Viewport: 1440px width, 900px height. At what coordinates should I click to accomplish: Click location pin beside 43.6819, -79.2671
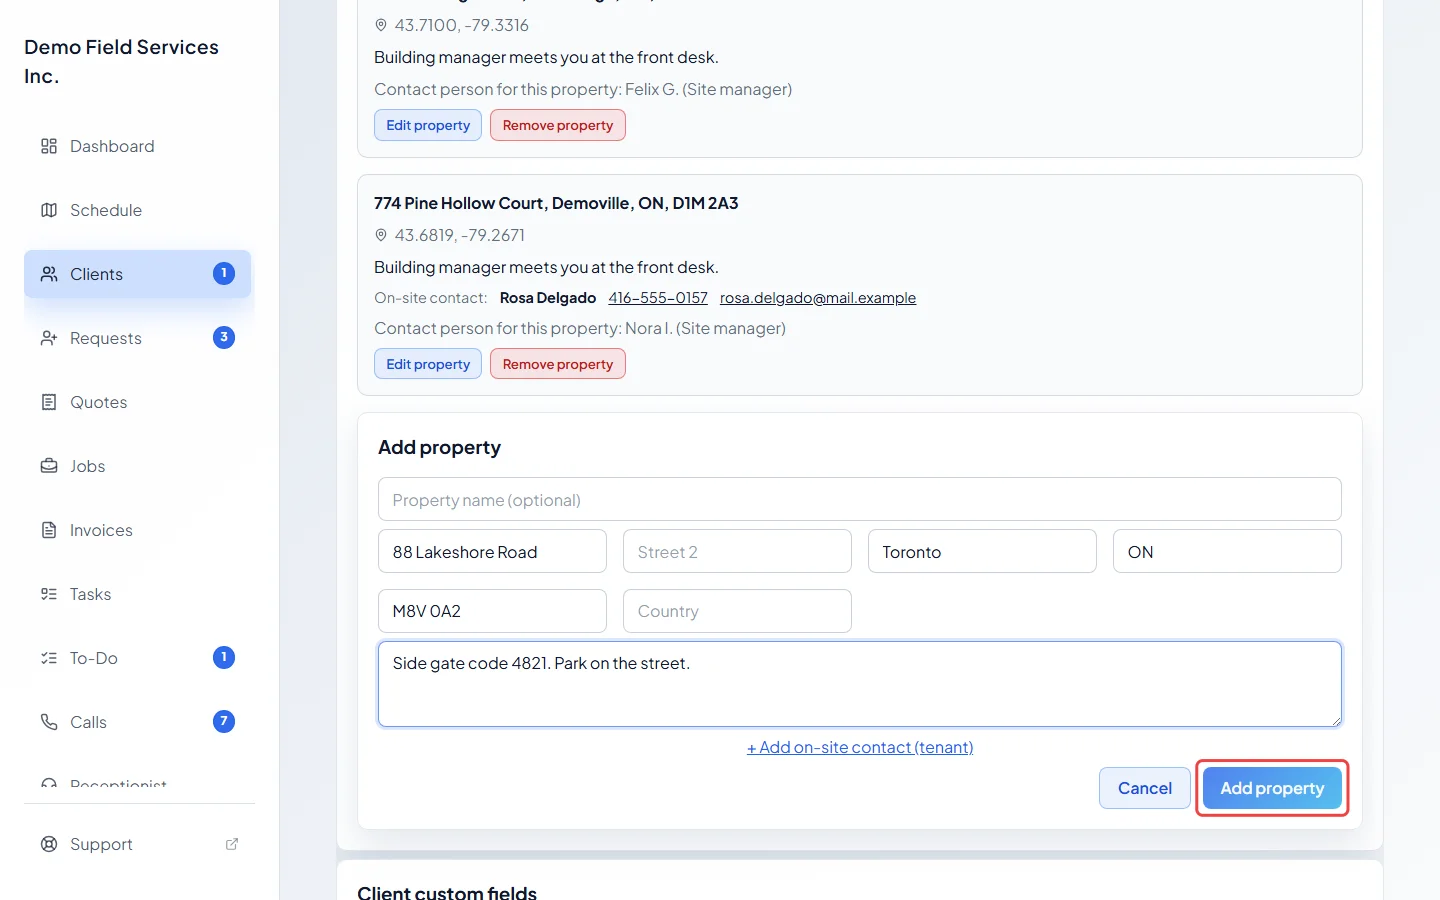tap(381, 235)
